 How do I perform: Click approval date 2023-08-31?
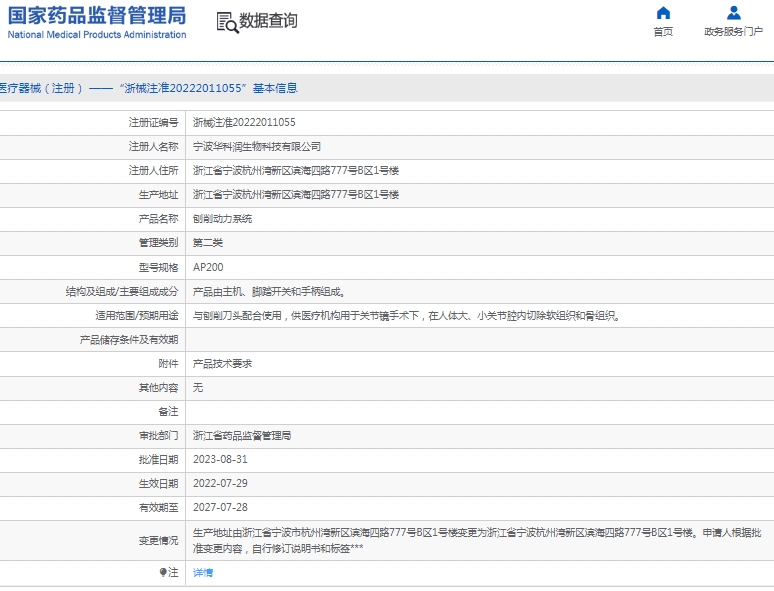(x=220, y=460)
